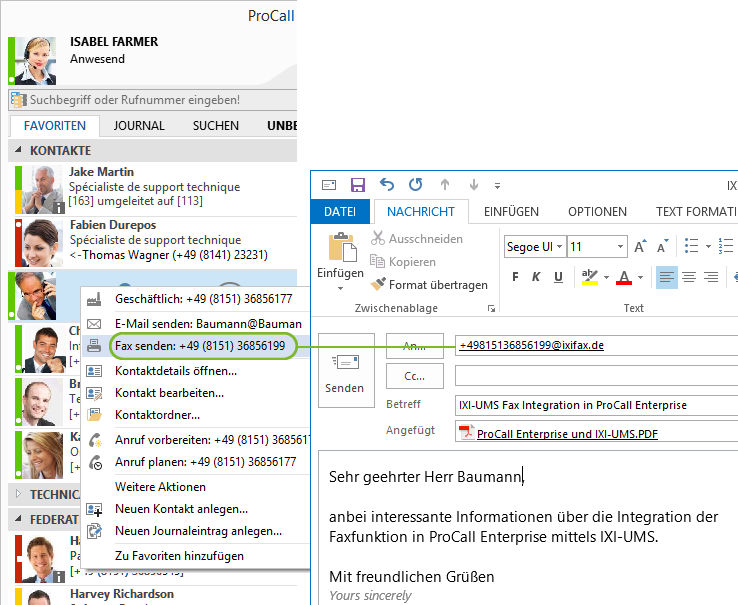Click fax recipient address +49815136856199@ixifax.de
This screenshot has height=605, width=738.
[x=532, y=345]
